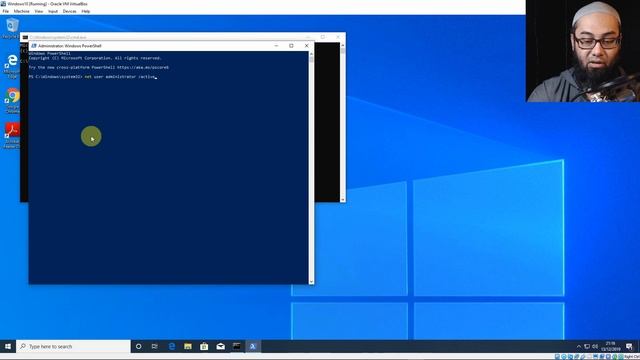Open the Devices menu

pyautogui.click(x=69, y=11)
